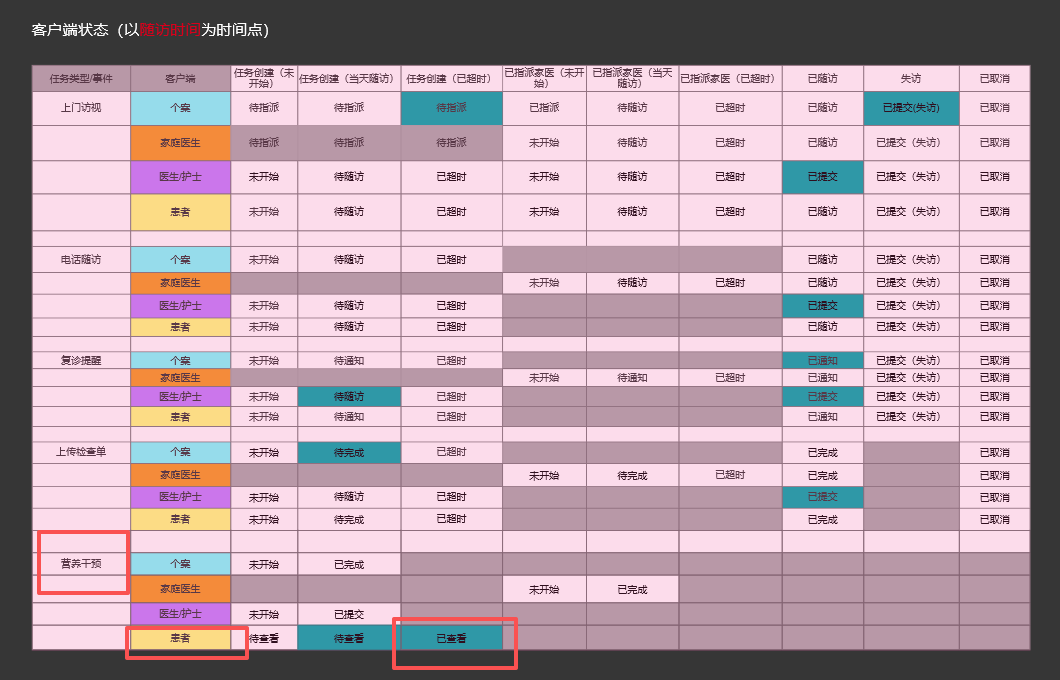
Task: Click the 已指派 cell in 上门访视 row
Action: click(544, 108)
